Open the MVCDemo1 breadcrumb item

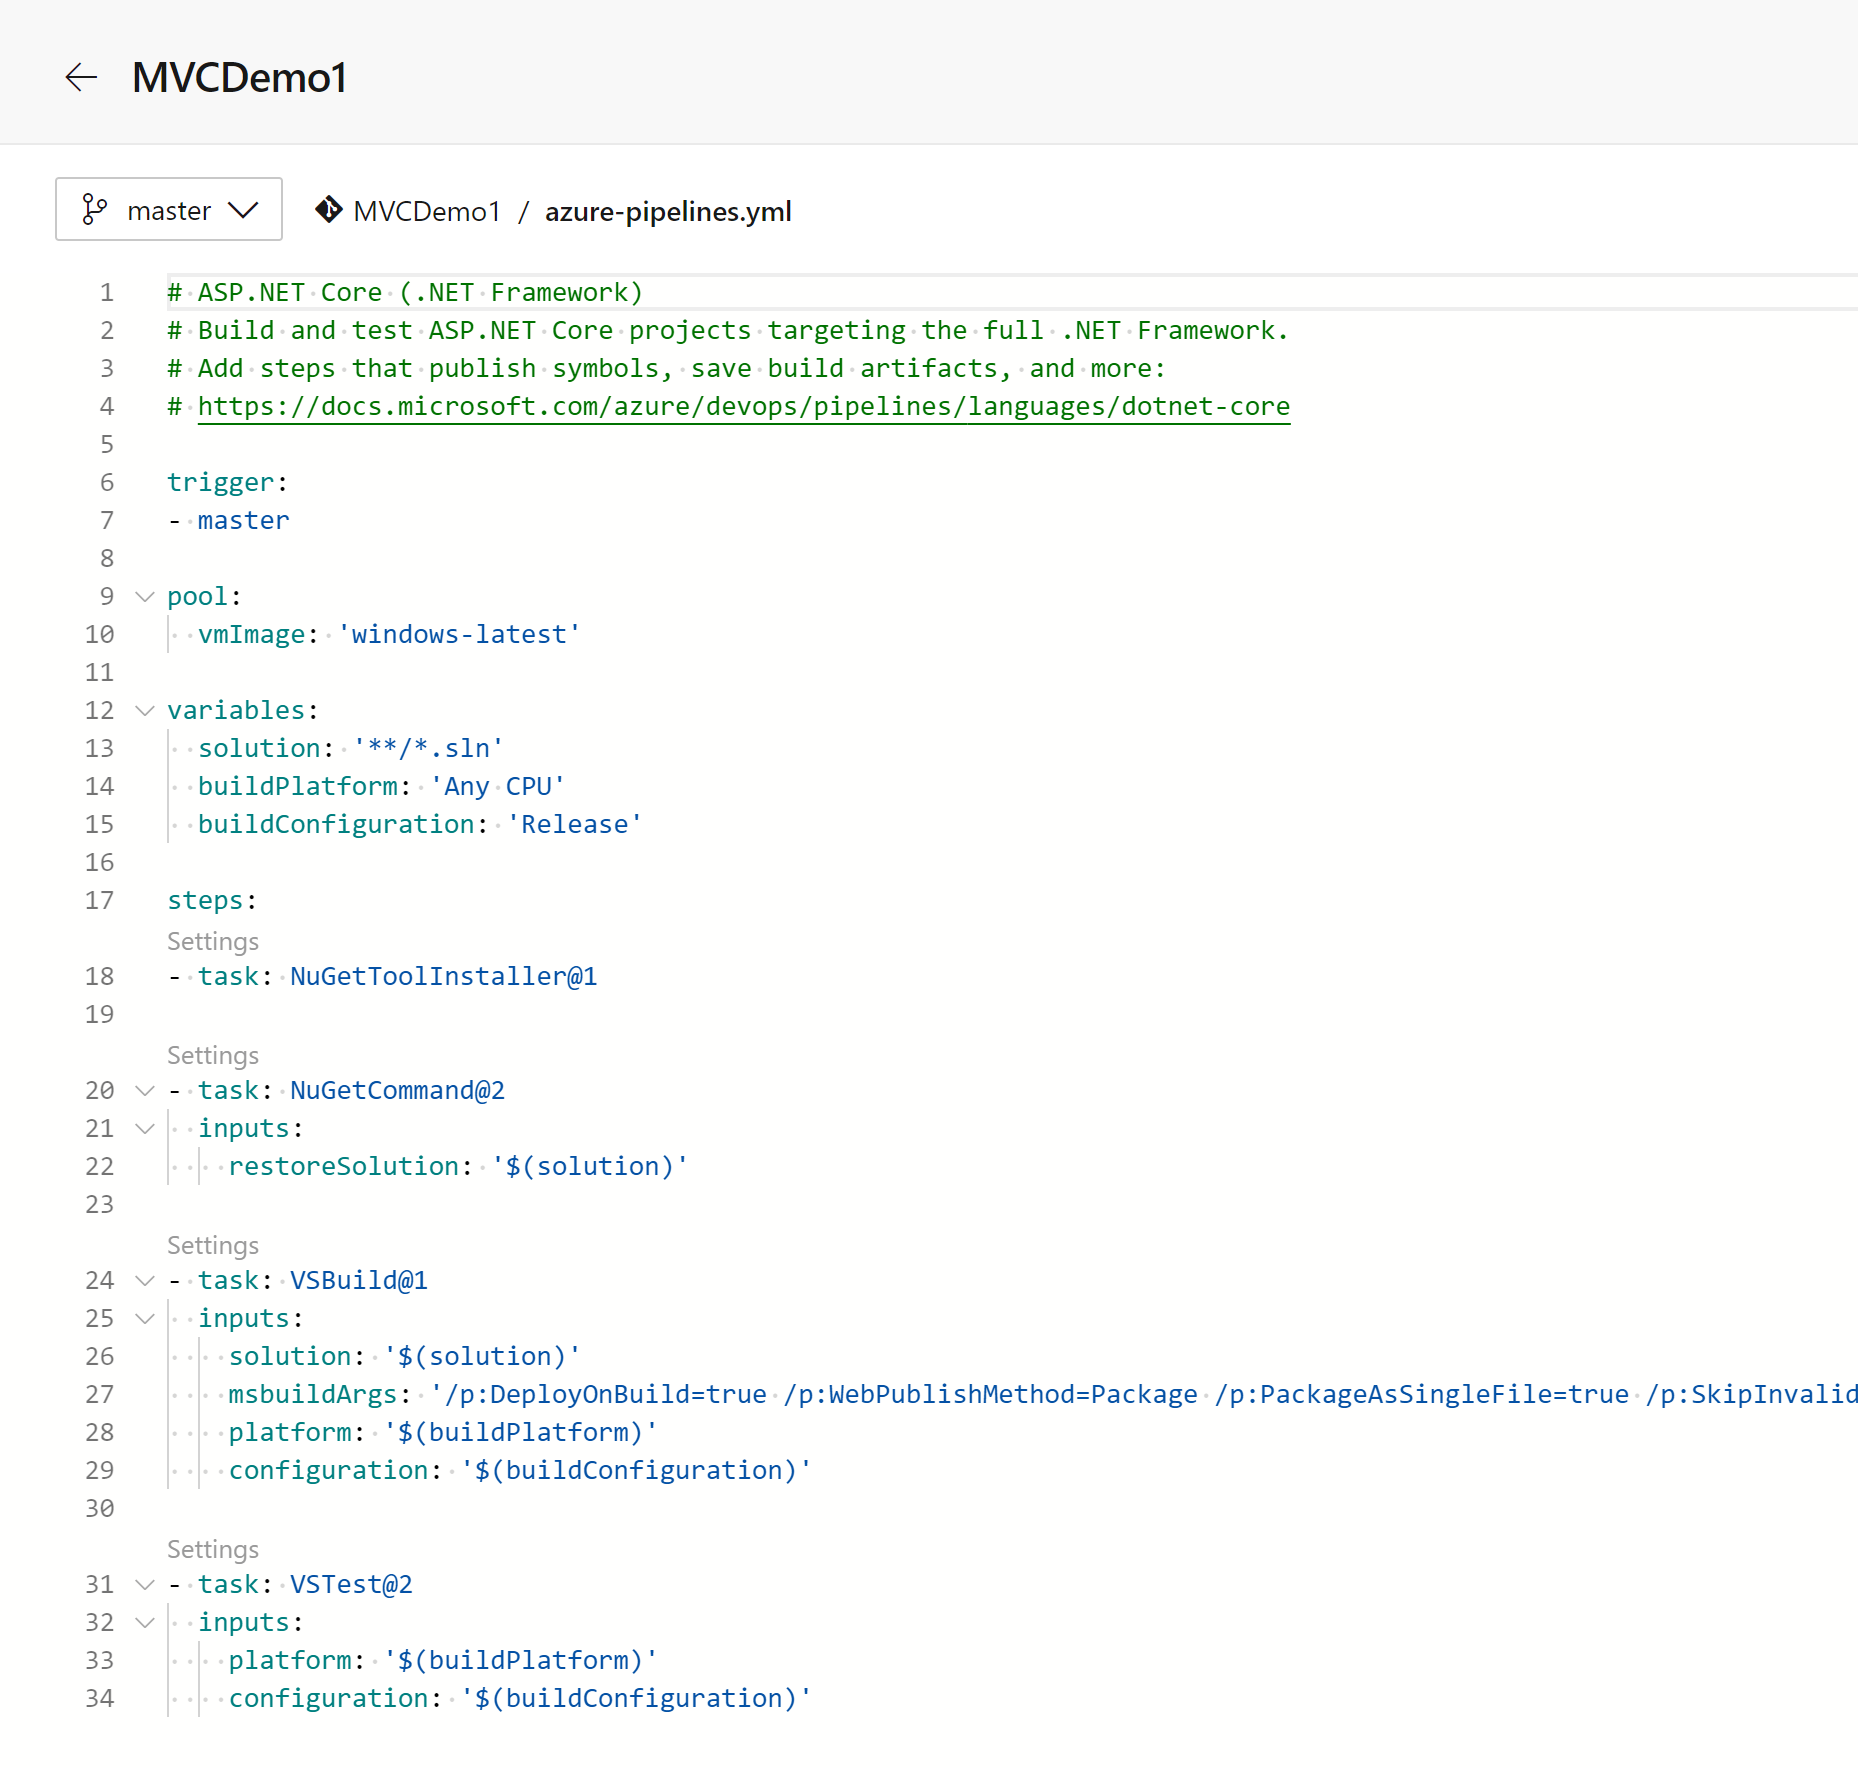pyautogui.click(x=426, y=211)
